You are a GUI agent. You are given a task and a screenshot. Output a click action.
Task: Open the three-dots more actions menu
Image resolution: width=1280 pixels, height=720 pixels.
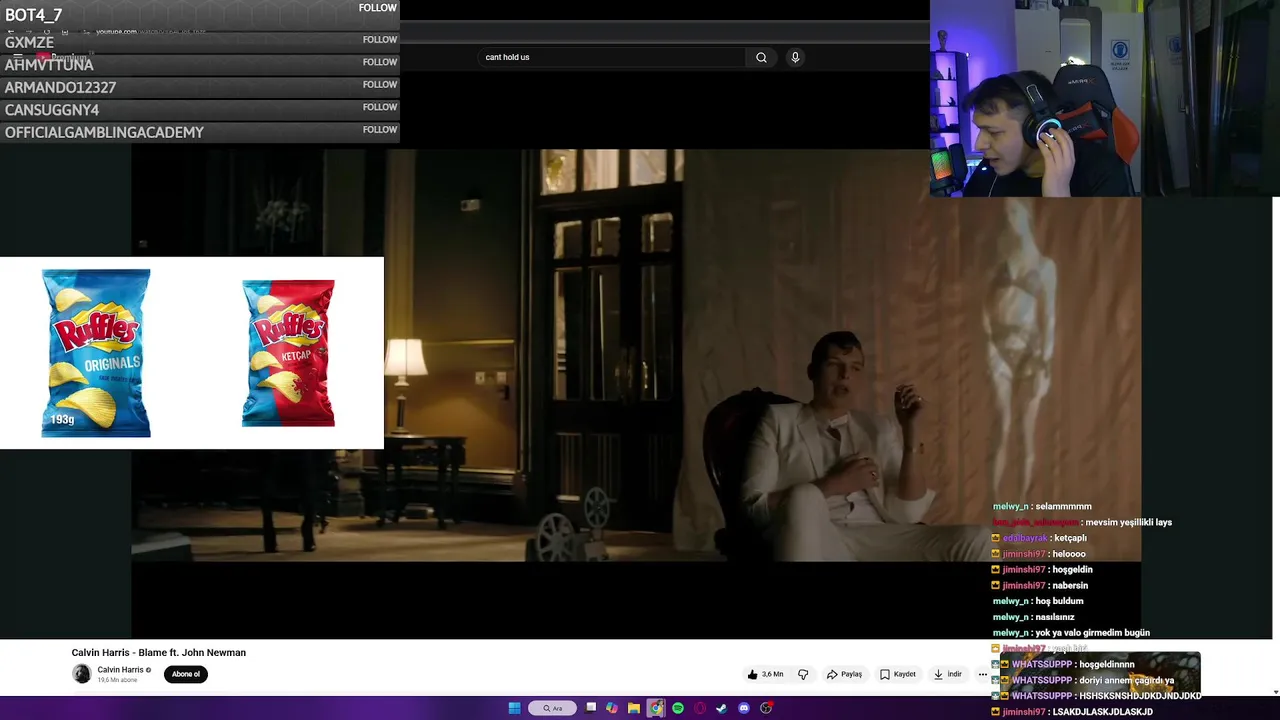point(982,674)
